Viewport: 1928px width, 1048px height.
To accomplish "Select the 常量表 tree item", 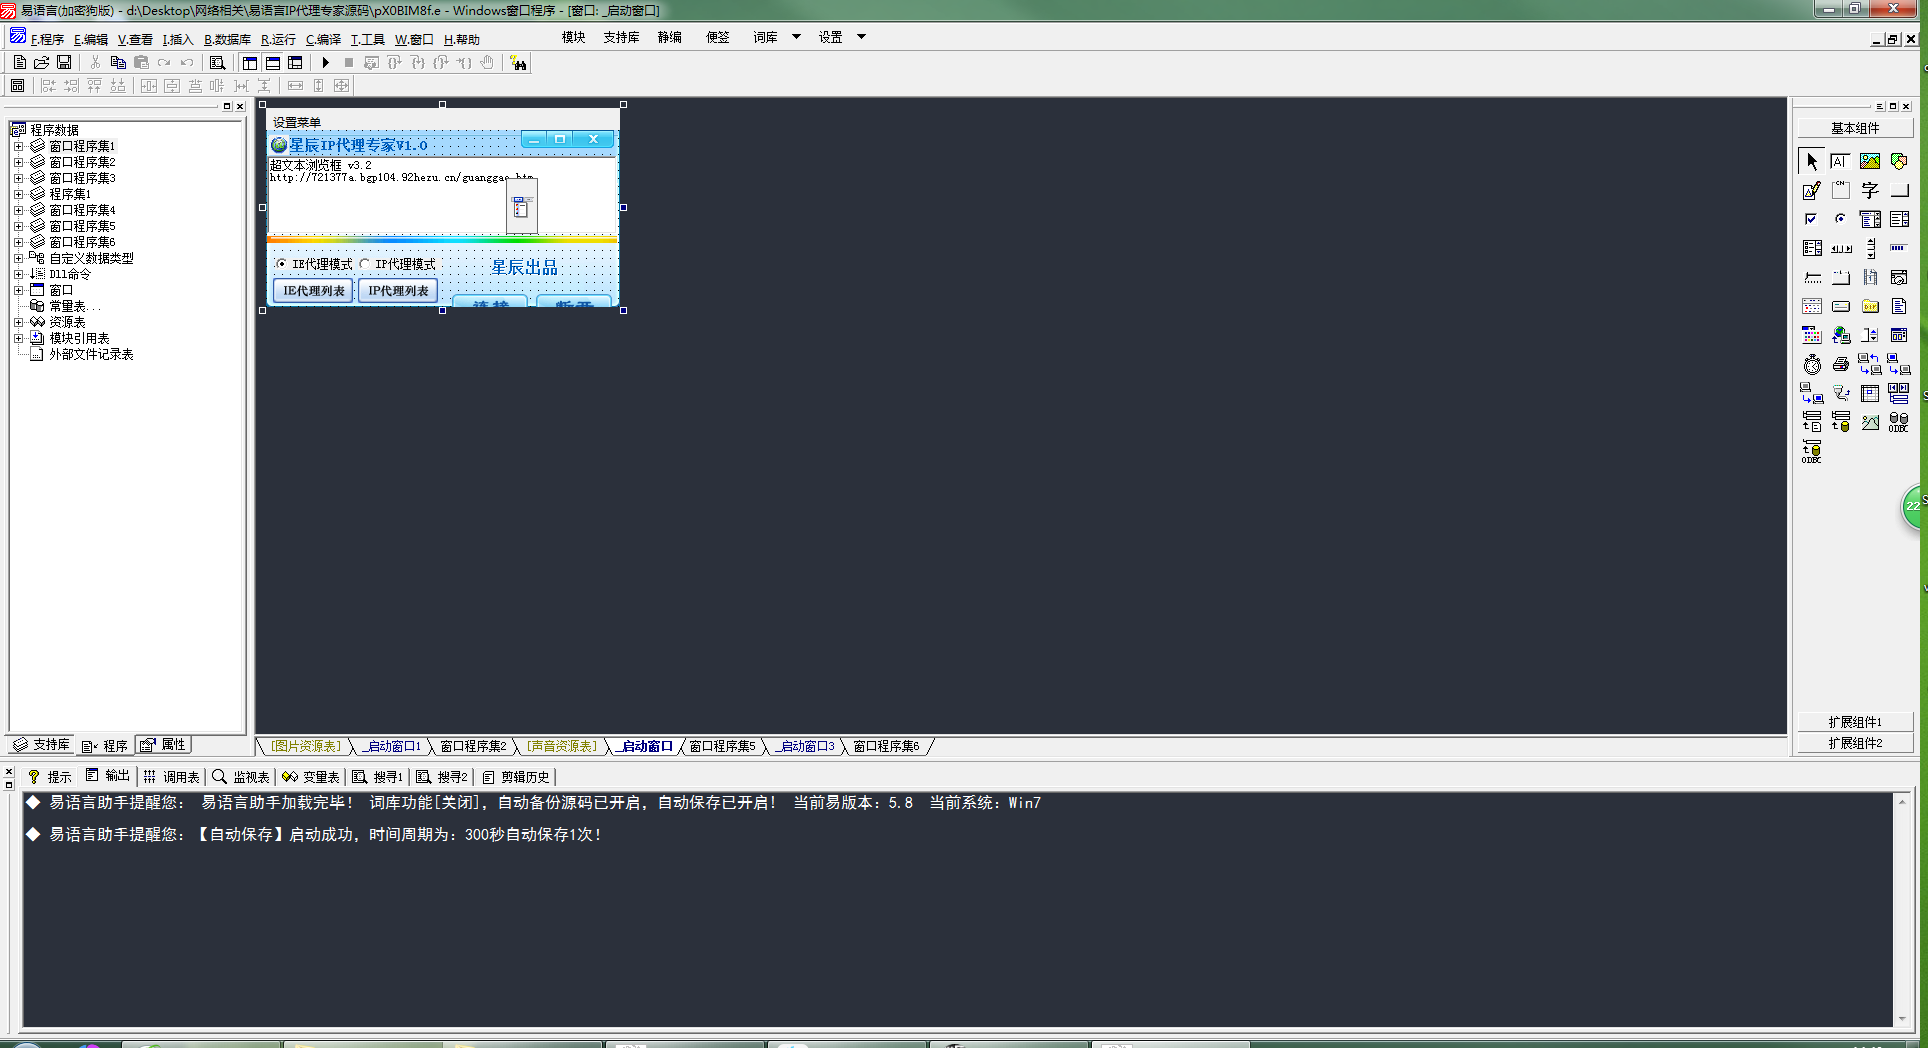I will [67, 306].
